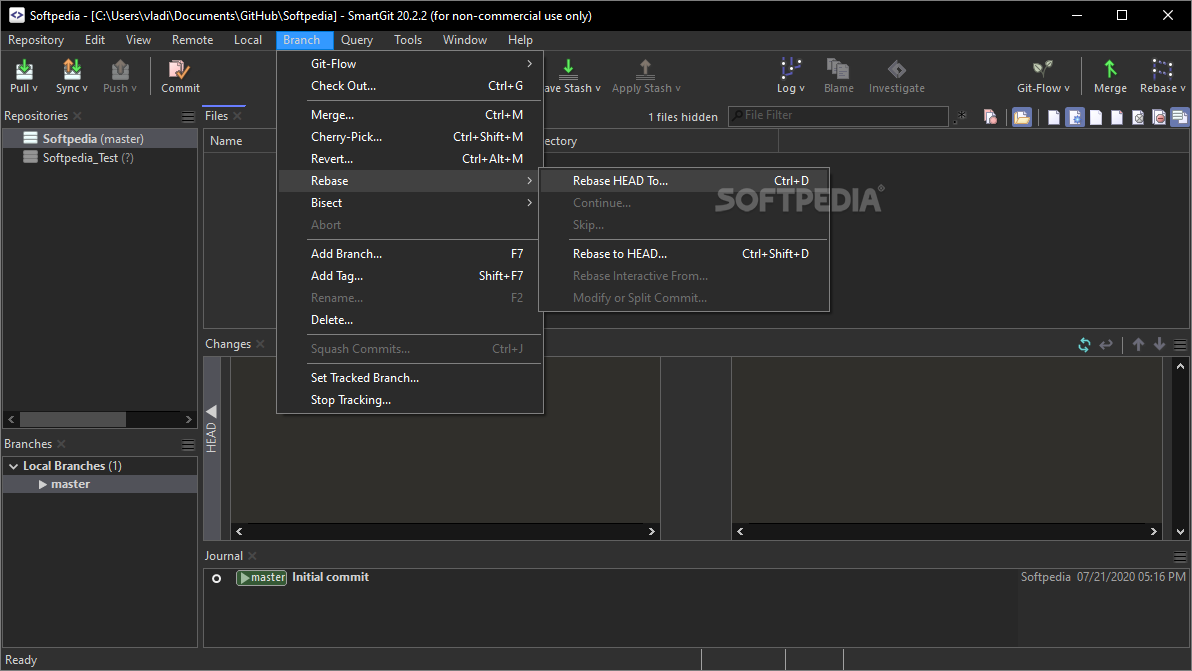
Task: Open the Query menu
Action: (x=357, y=40)
